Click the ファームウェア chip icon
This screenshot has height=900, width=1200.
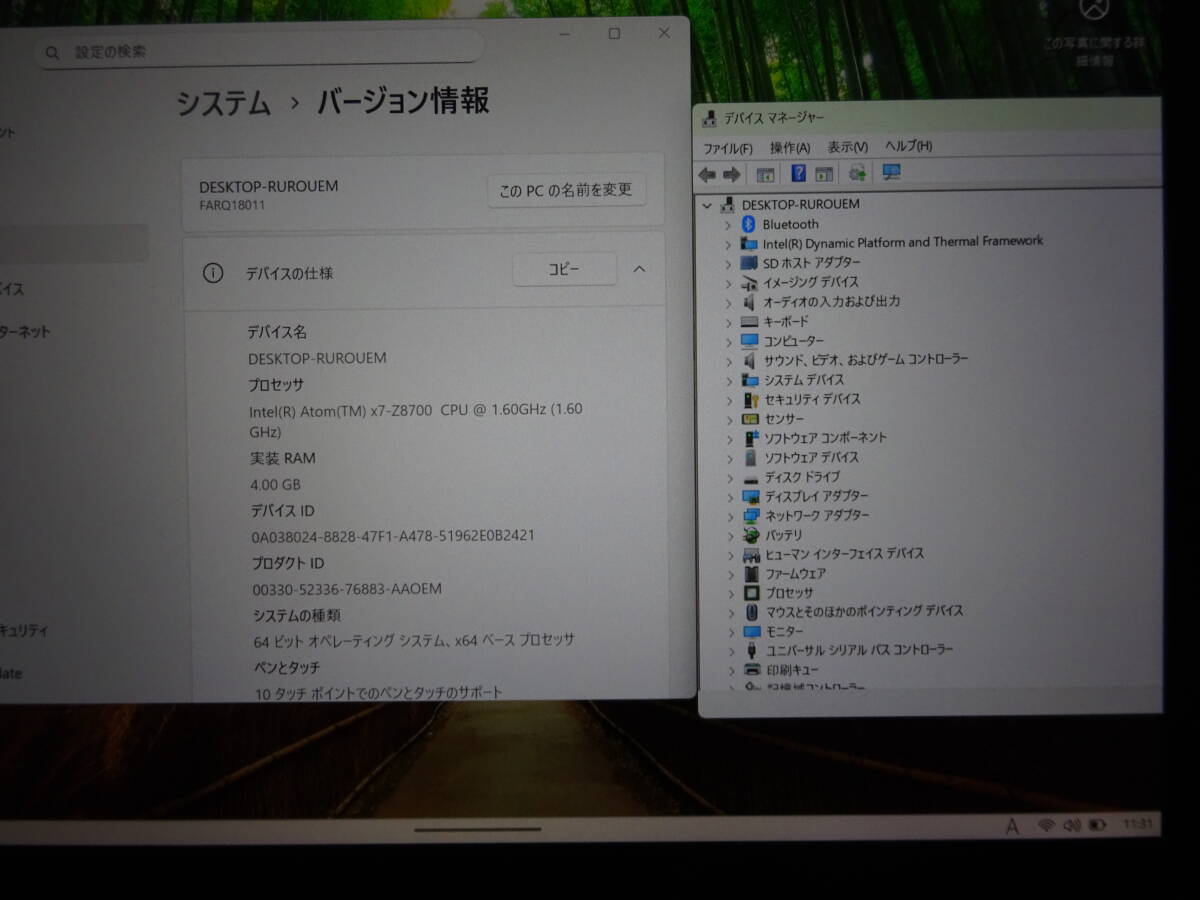click(752, 574)
